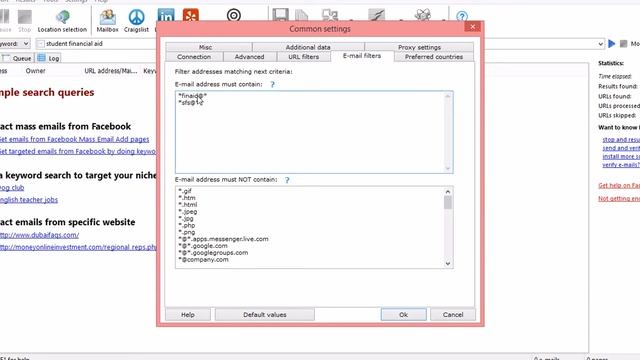Click the Cancel button
Viewport: 640px width, 360px height.
click(x=453, y=315)
